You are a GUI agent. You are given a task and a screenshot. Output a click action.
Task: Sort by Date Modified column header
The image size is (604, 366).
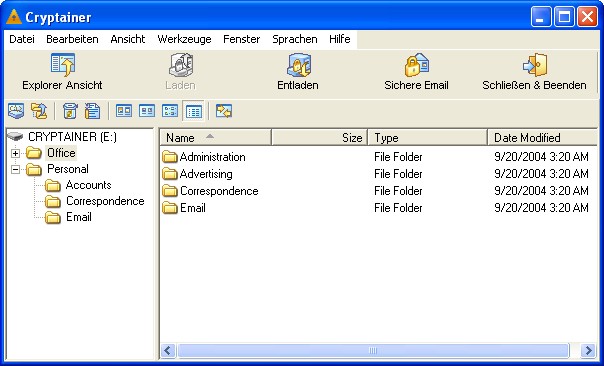coord(542,138)
